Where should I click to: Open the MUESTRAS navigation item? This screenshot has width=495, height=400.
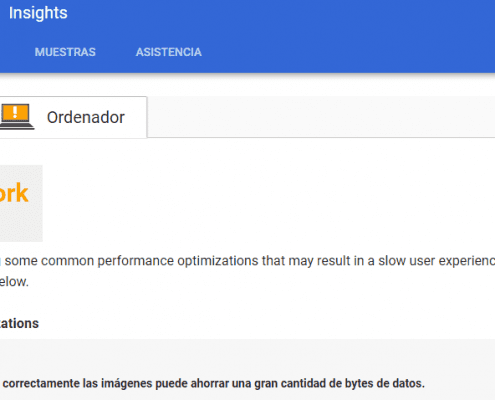point(65,52)
